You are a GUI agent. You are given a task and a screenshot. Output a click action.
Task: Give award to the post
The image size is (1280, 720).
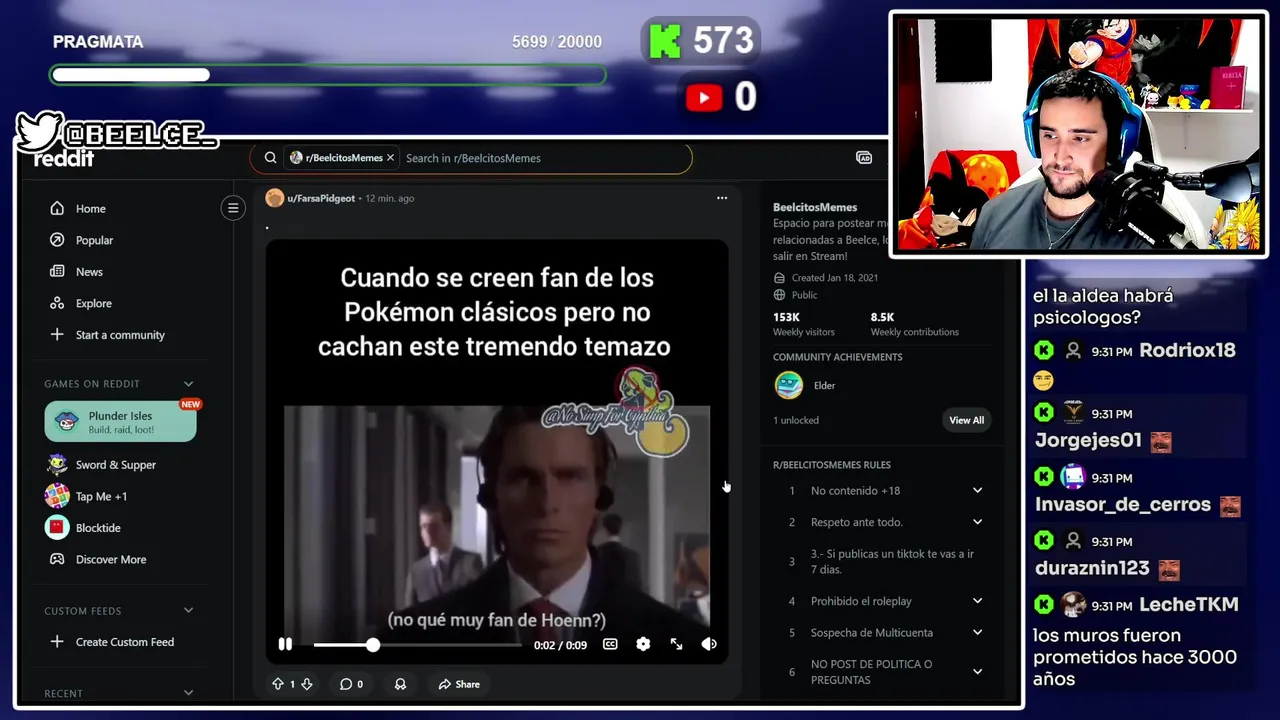tap(400, 684)
